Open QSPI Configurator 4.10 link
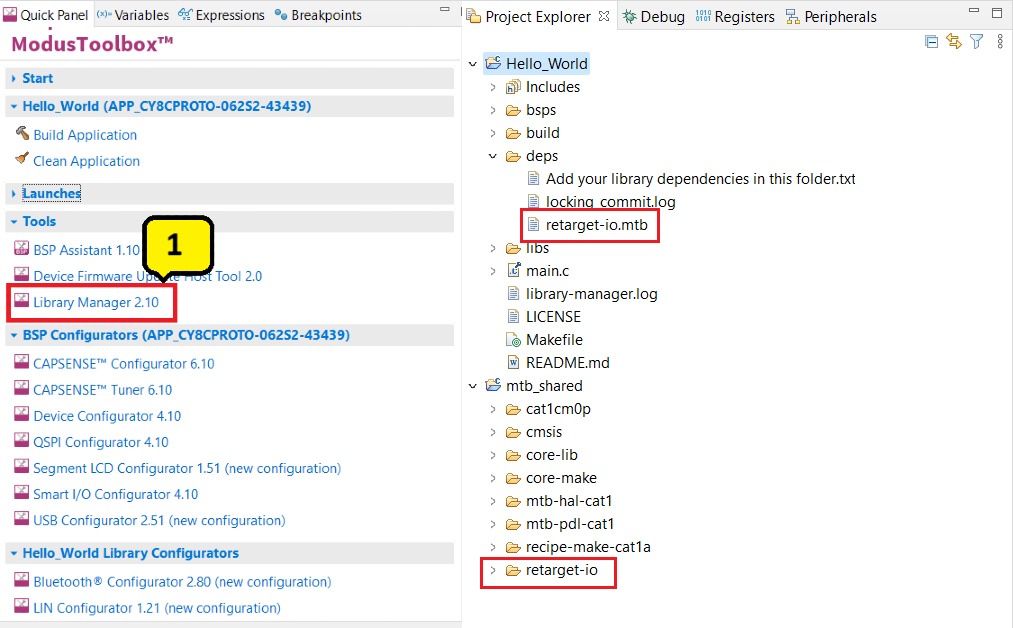The width and height of the screenshot is (1013, 628). pyautogui.click(x=101, y=442)
